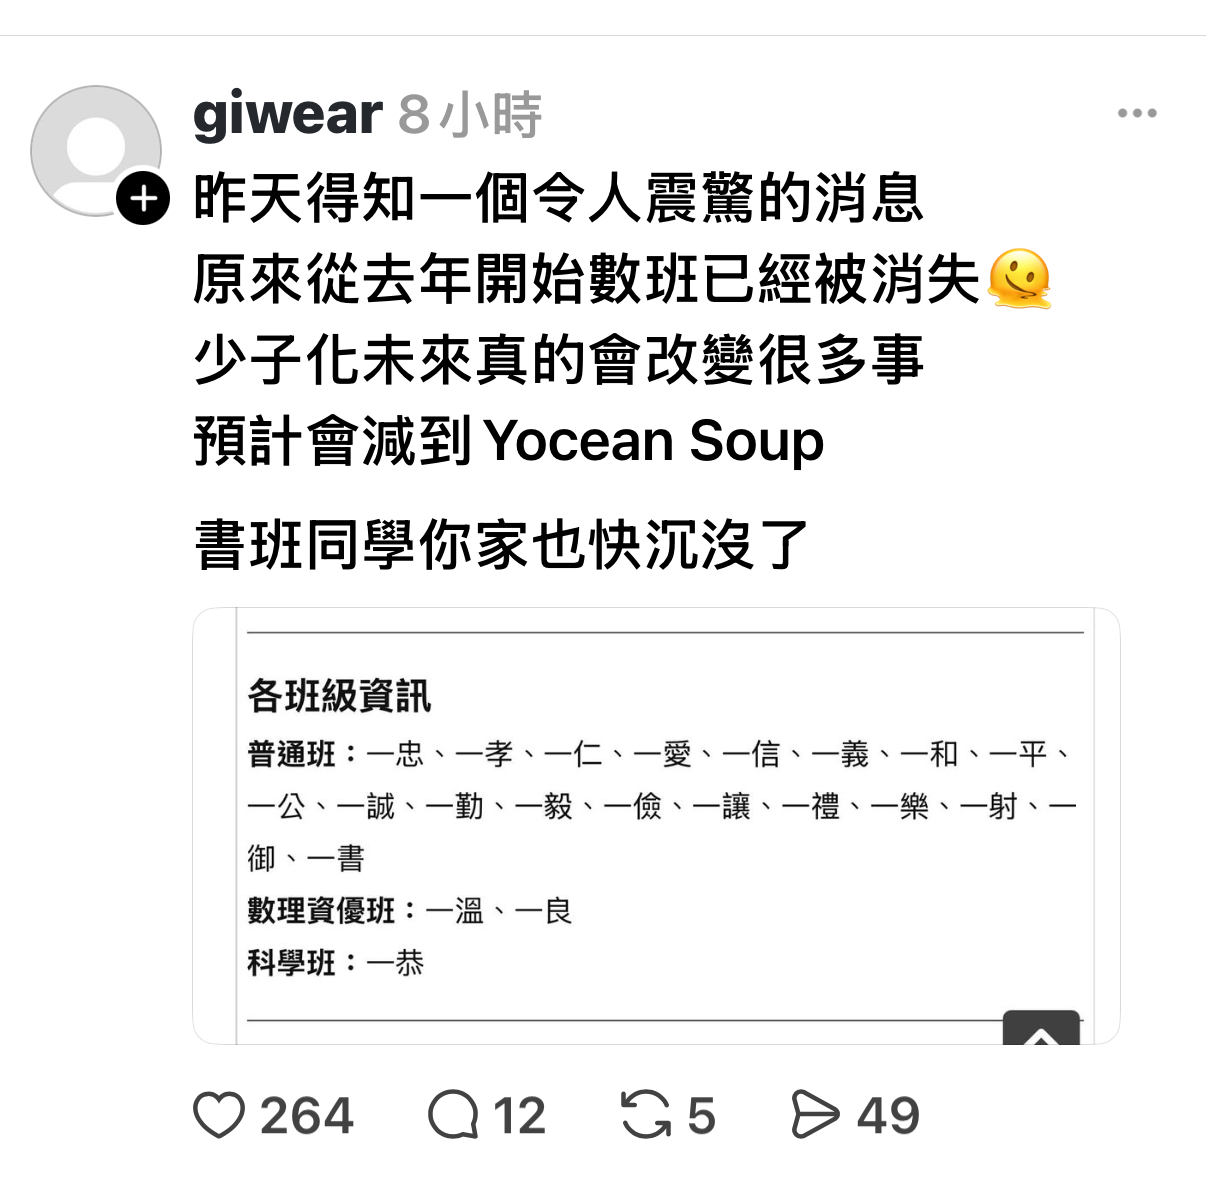Like the post with the heart icon
The width and height of the screenshot is (1206, 1178).
219,1116
